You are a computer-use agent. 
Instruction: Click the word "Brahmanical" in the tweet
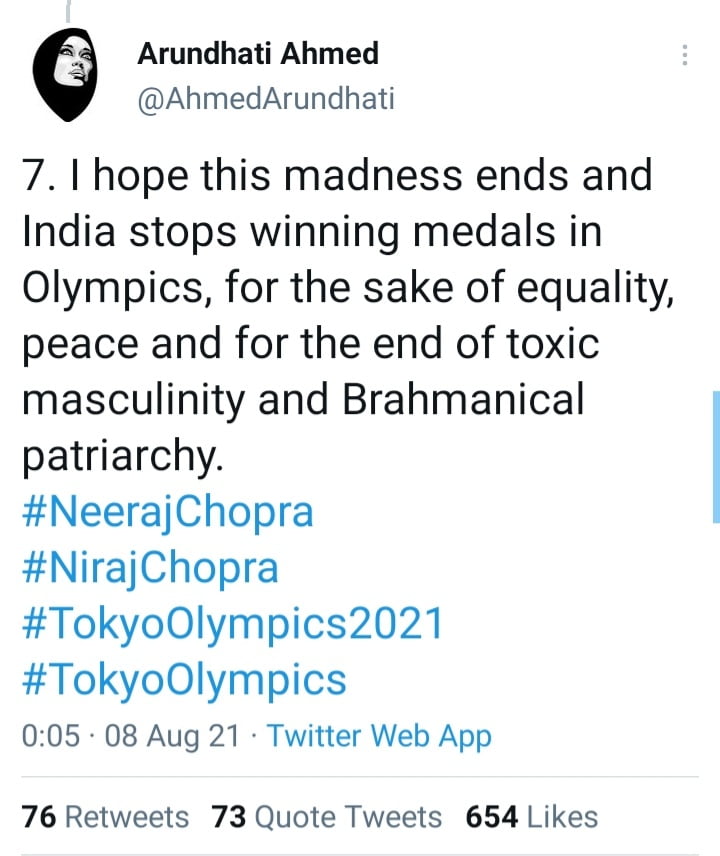(464, 400)
